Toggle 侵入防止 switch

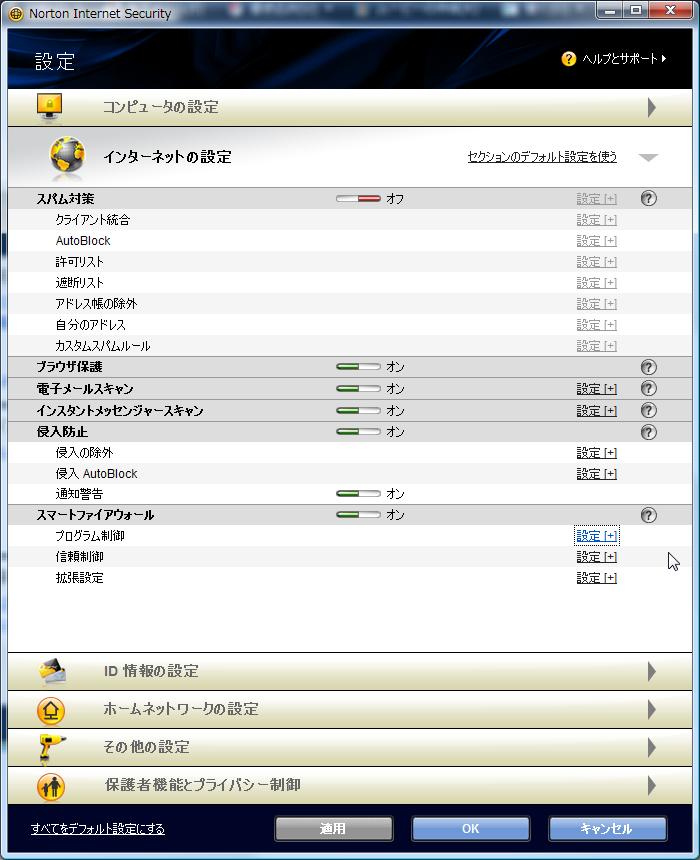click(358, 432)
